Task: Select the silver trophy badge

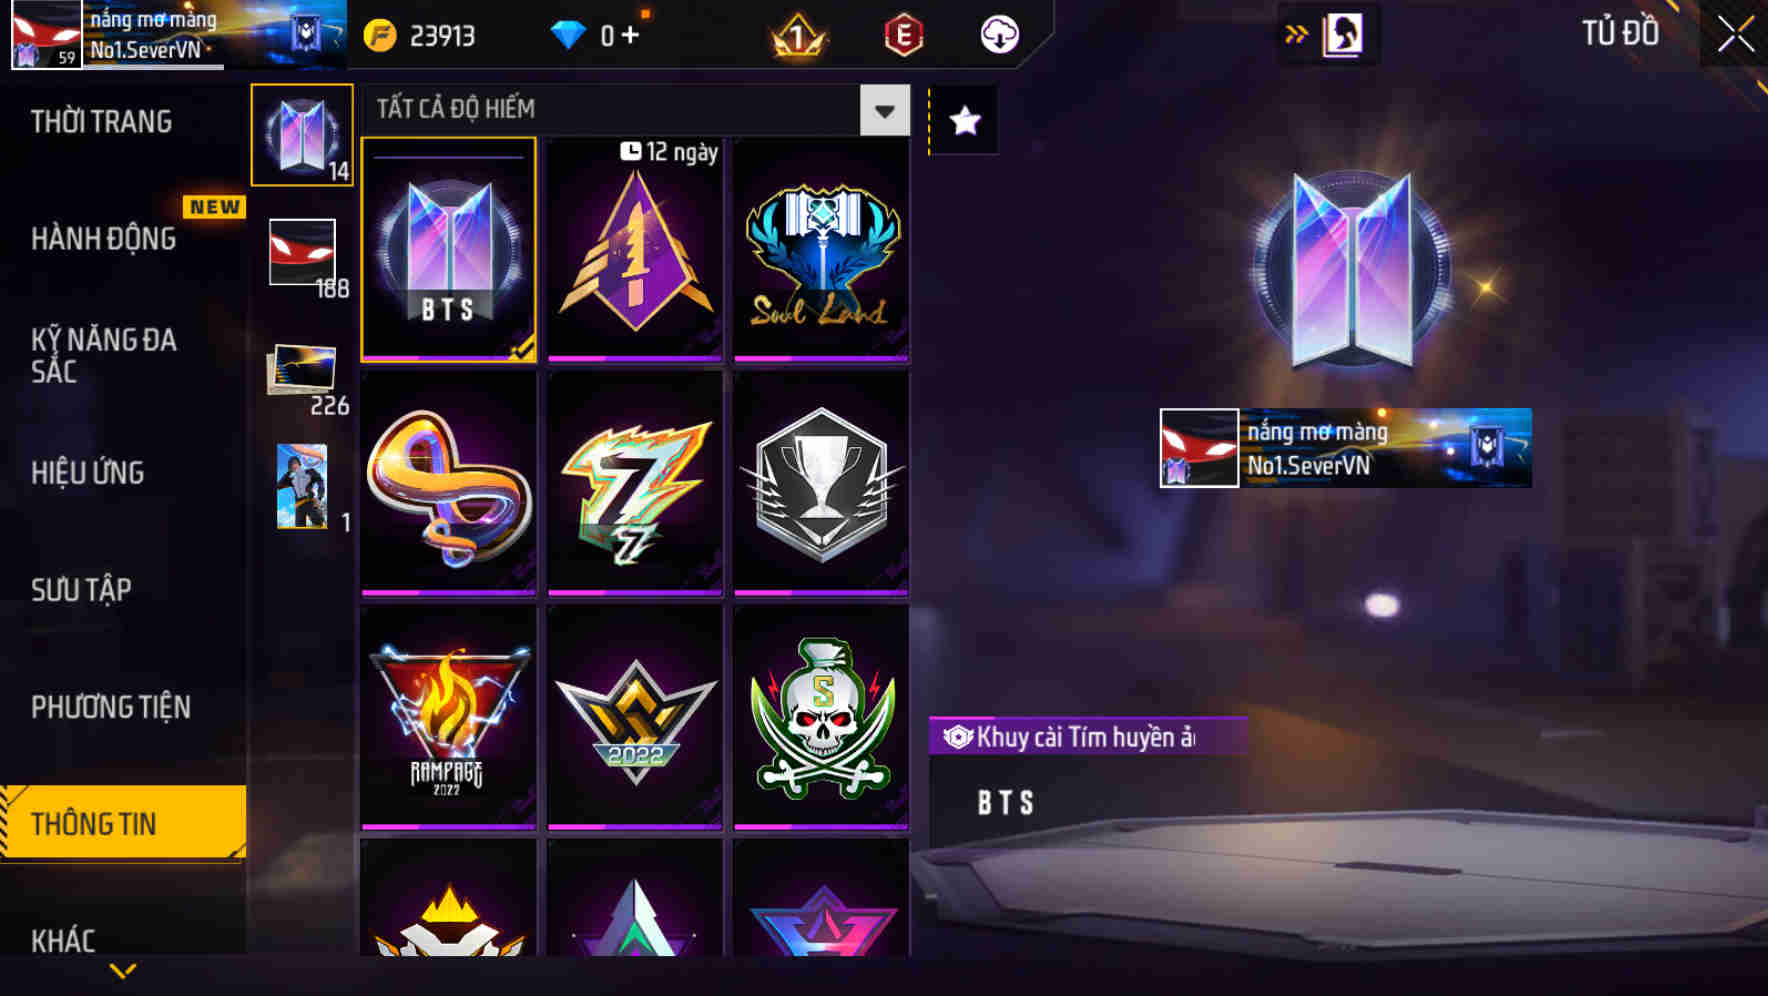Action: coord(821,484)
